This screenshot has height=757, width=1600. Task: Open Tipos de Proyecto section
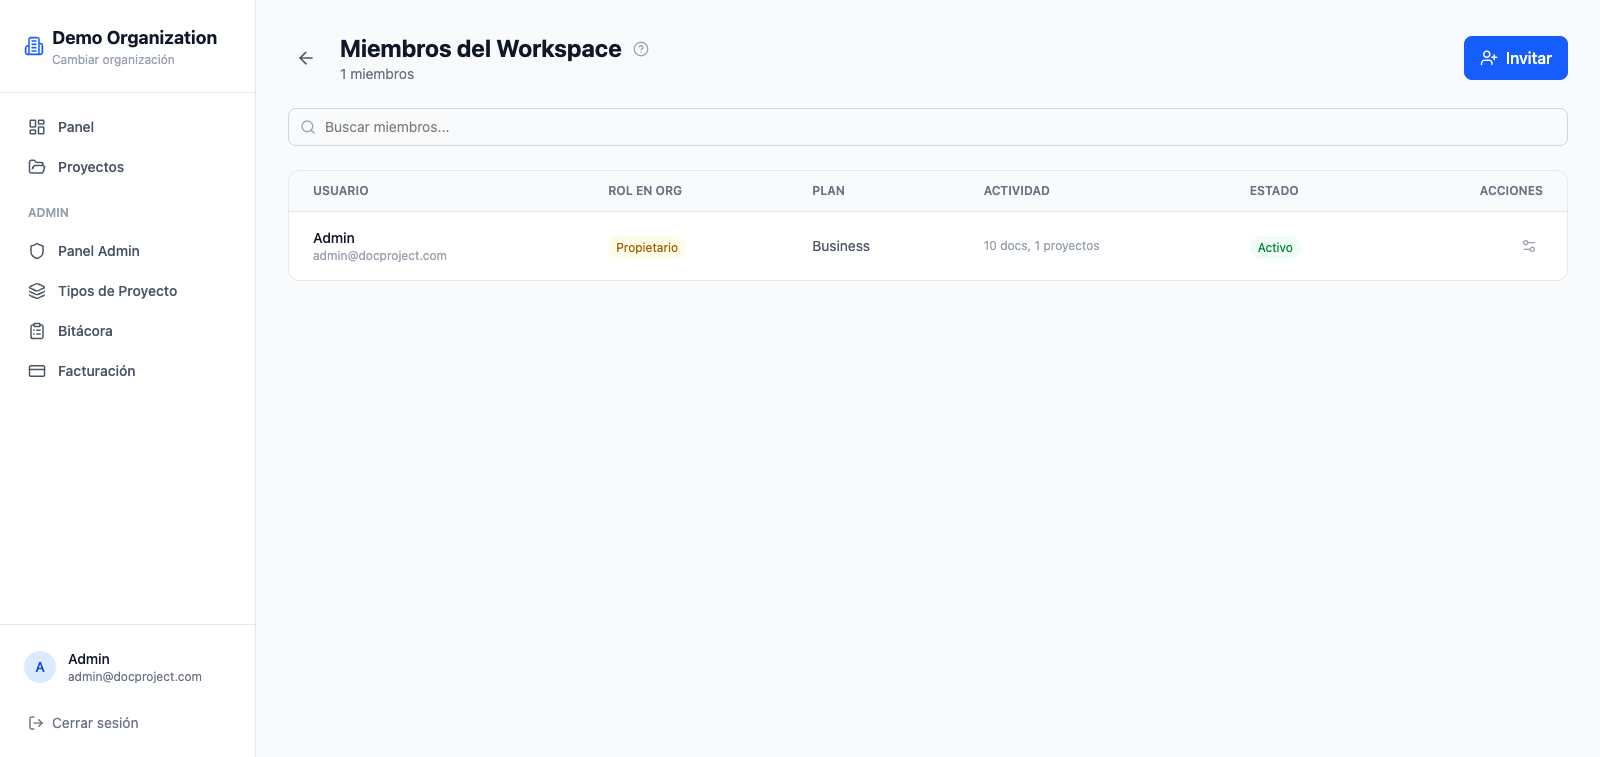(x=128, y=291)
